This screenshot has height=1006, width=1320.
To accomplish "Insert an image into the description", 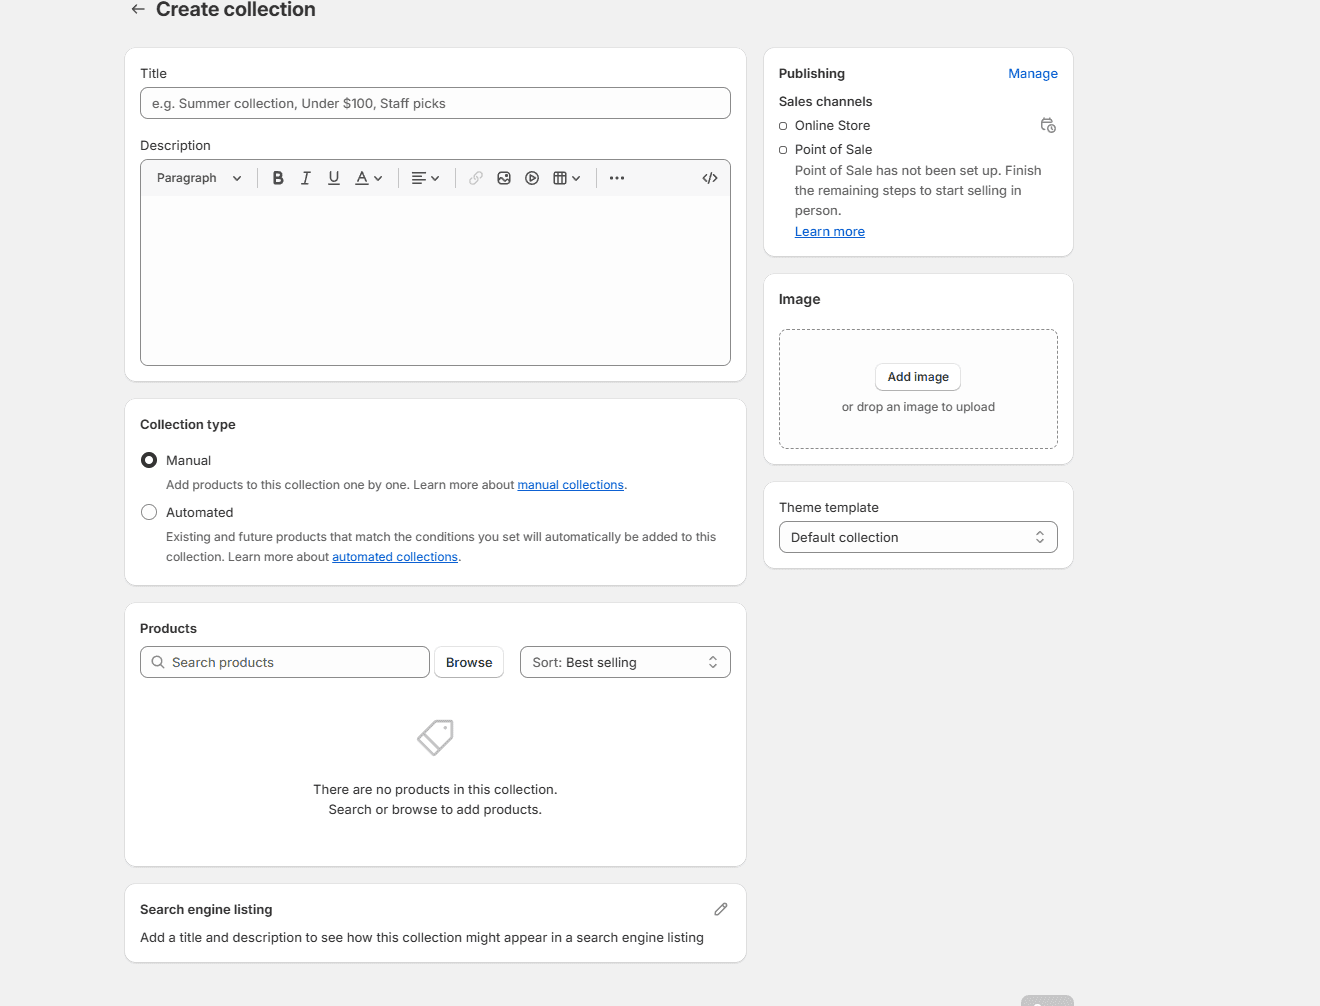I will tap(504, 177).
